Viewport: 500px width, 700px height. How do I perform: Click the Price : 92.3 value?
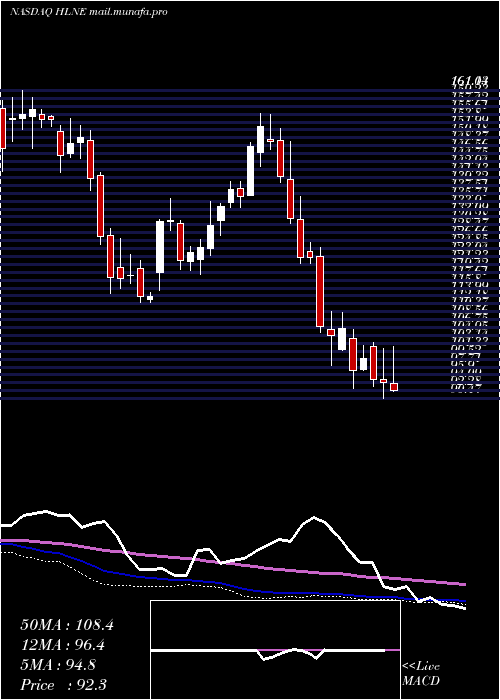click(x=63, y=685)
